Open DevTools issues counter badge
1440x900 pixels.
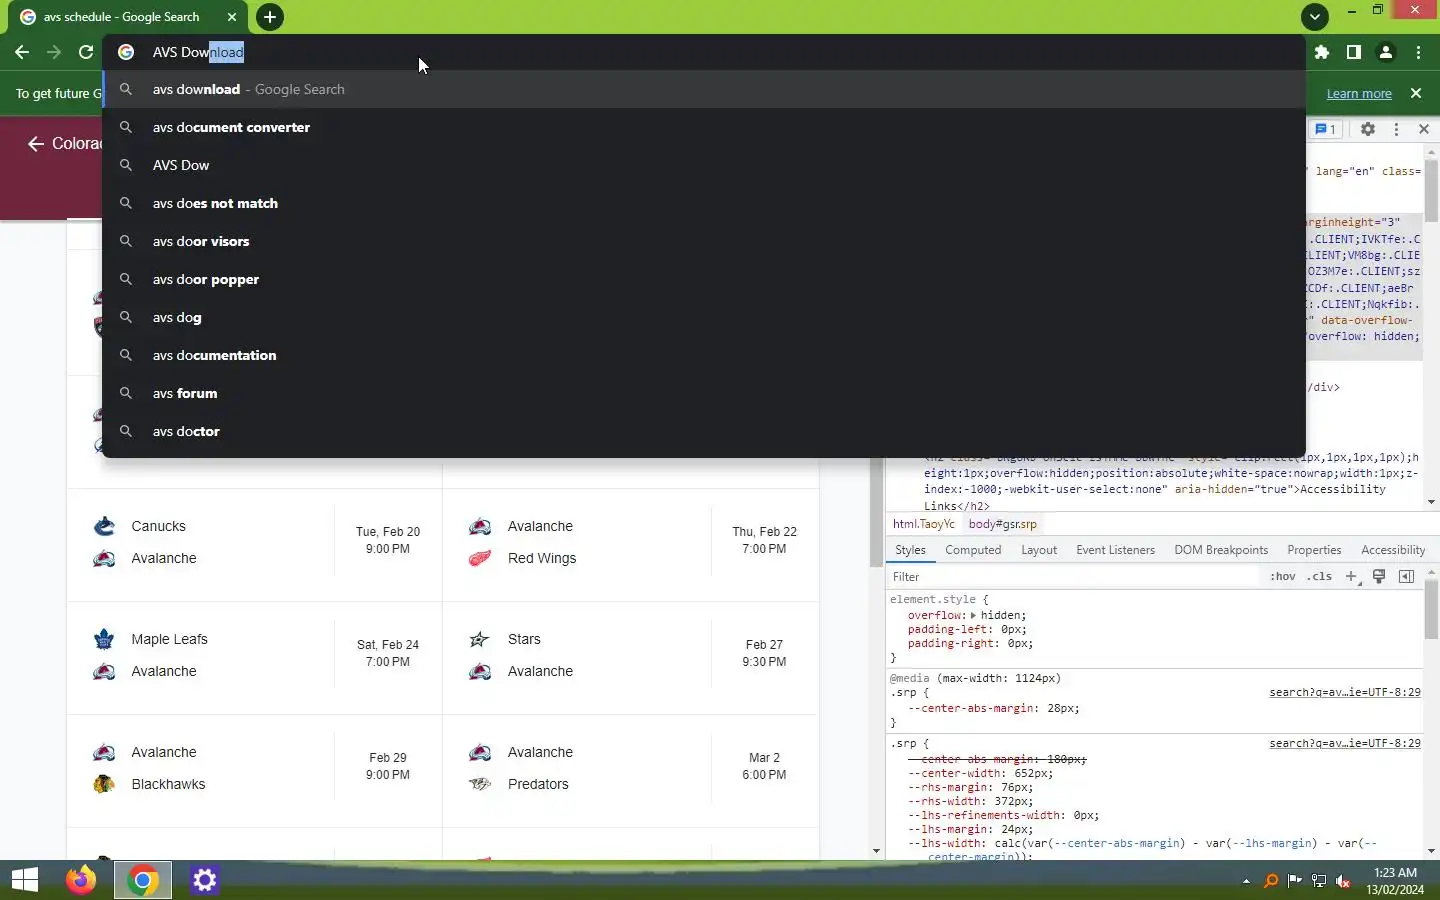1325,129
